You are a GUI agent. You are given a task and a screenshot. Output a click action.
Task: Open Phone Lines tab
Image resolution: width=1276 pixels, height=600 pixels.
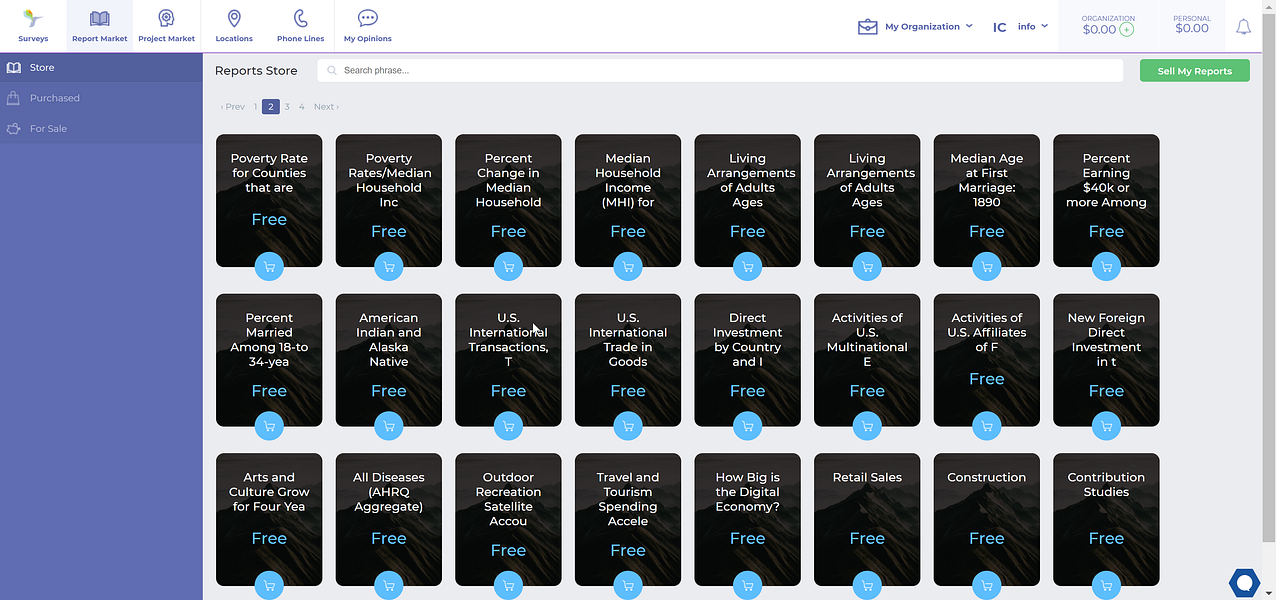coord(300,26)
